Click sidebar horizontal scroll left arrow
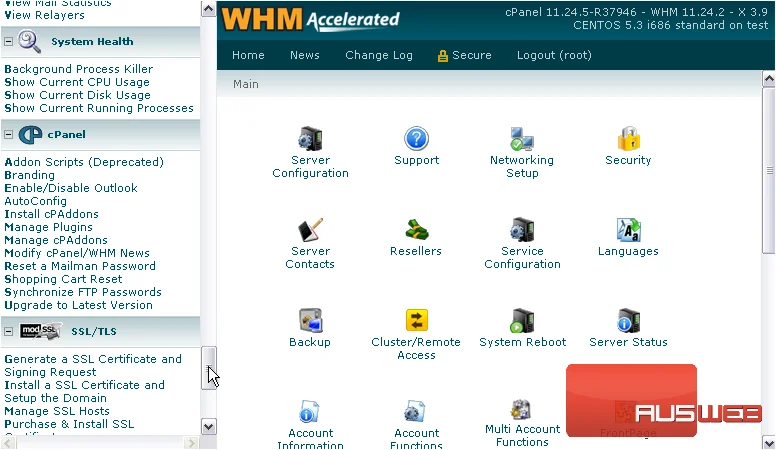This screenshot has height=450, width=776. pos(9,443)
